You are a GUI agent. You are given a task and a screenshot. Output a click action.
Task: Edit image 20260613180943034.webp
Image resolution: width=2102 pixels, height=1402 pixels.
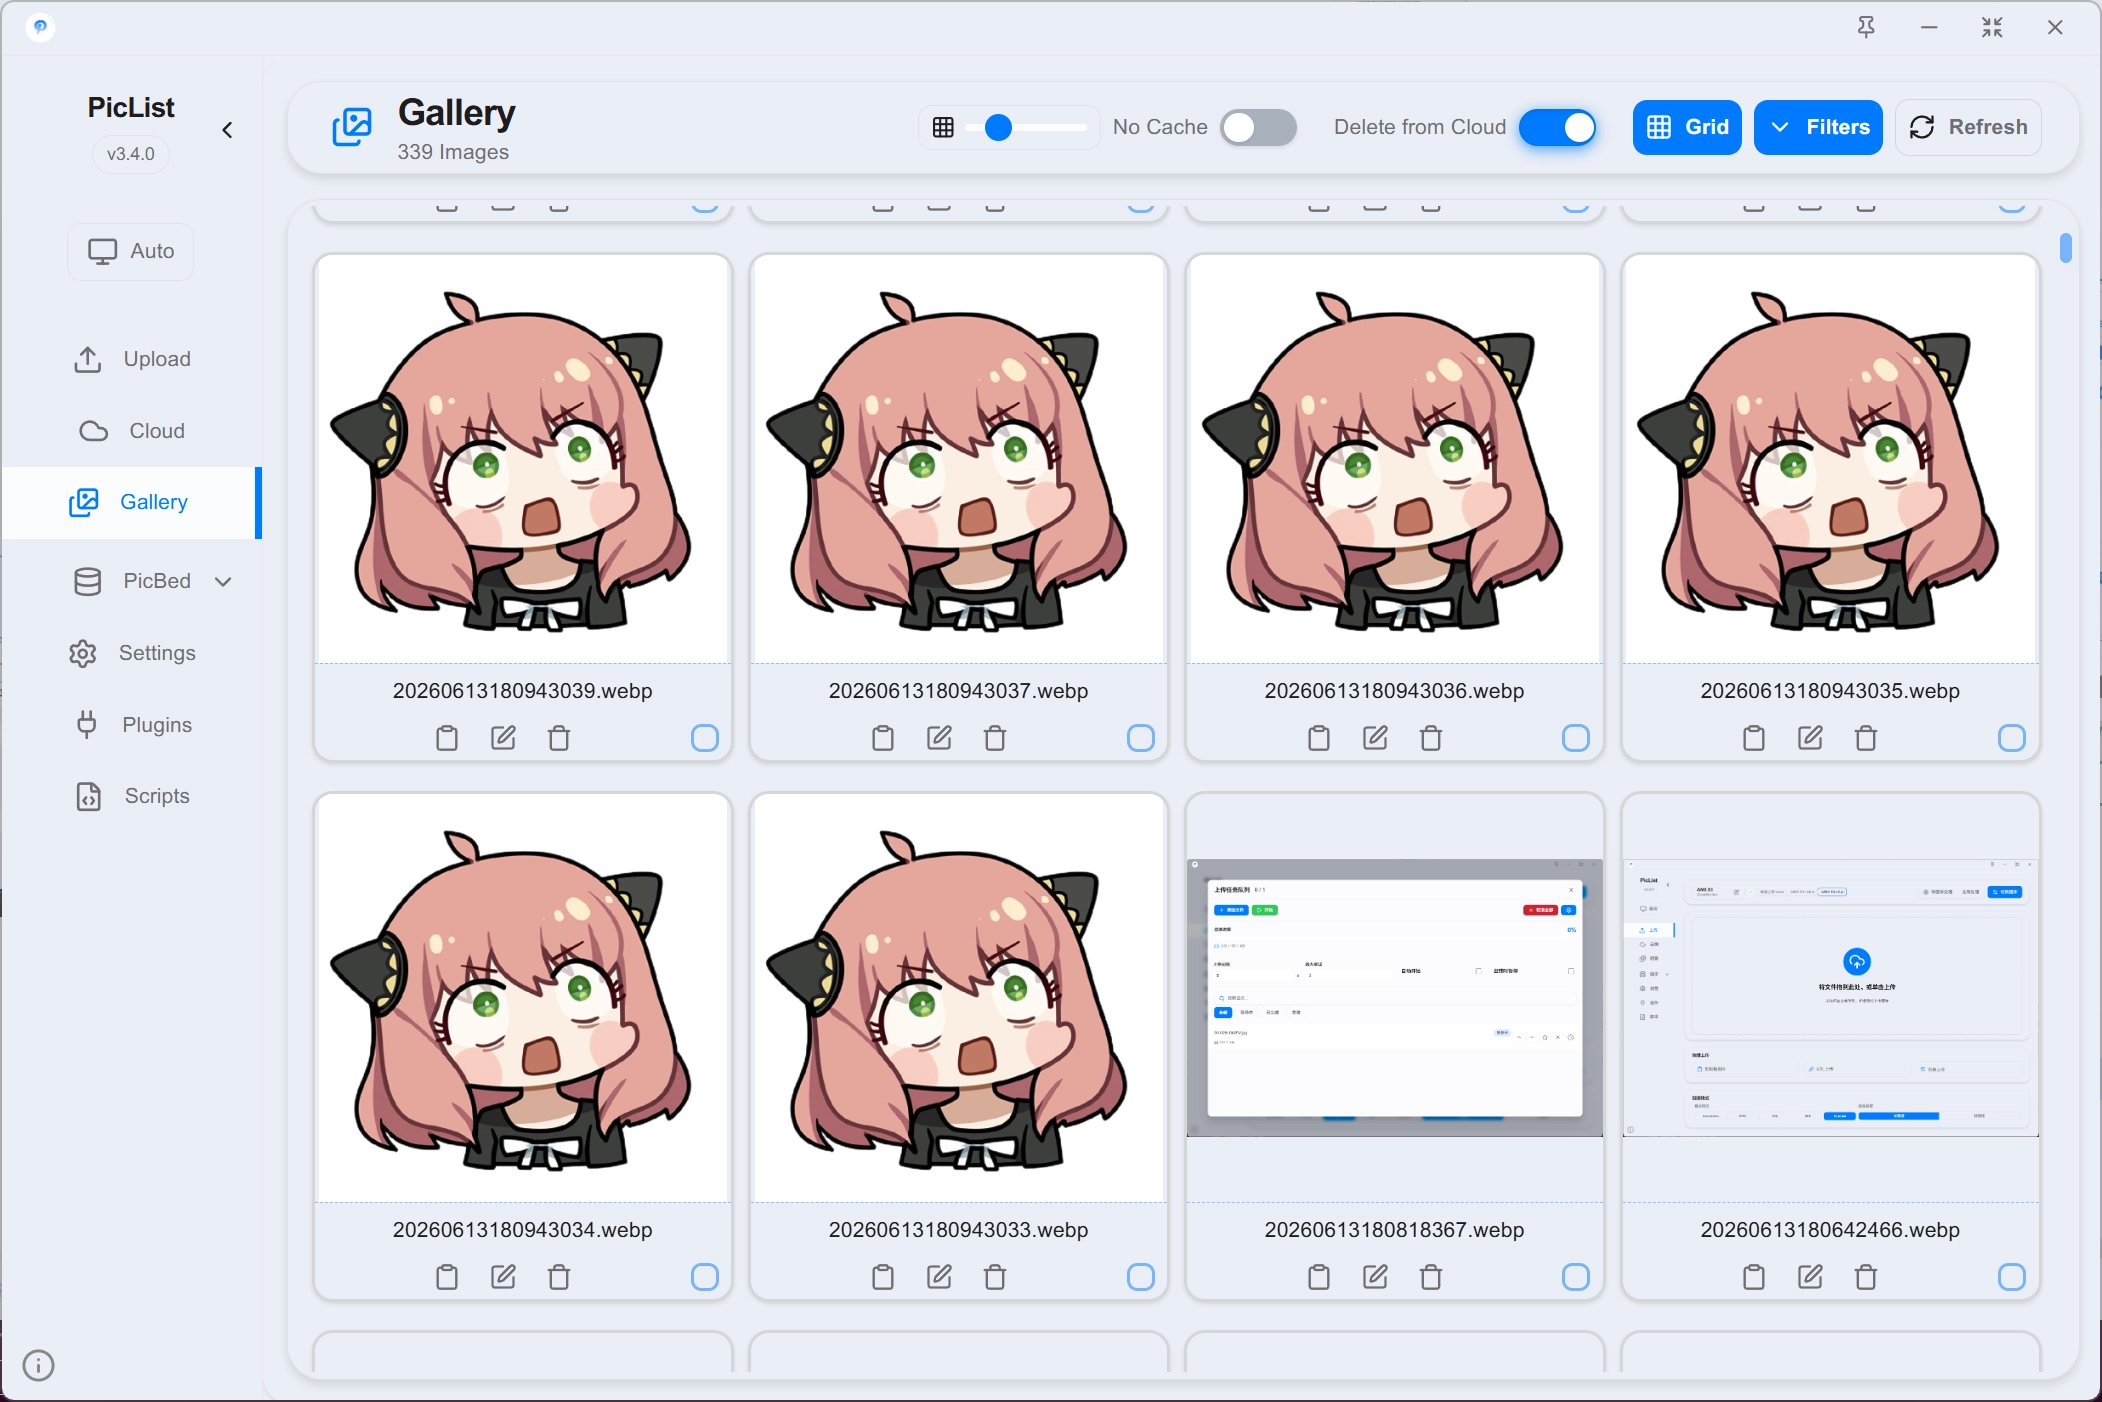[x=503, y=1277]
